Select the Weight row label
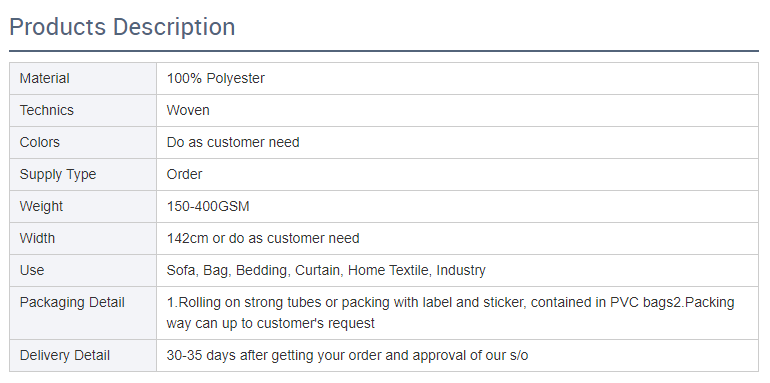The image size is (770, 383). pos(41,207)
